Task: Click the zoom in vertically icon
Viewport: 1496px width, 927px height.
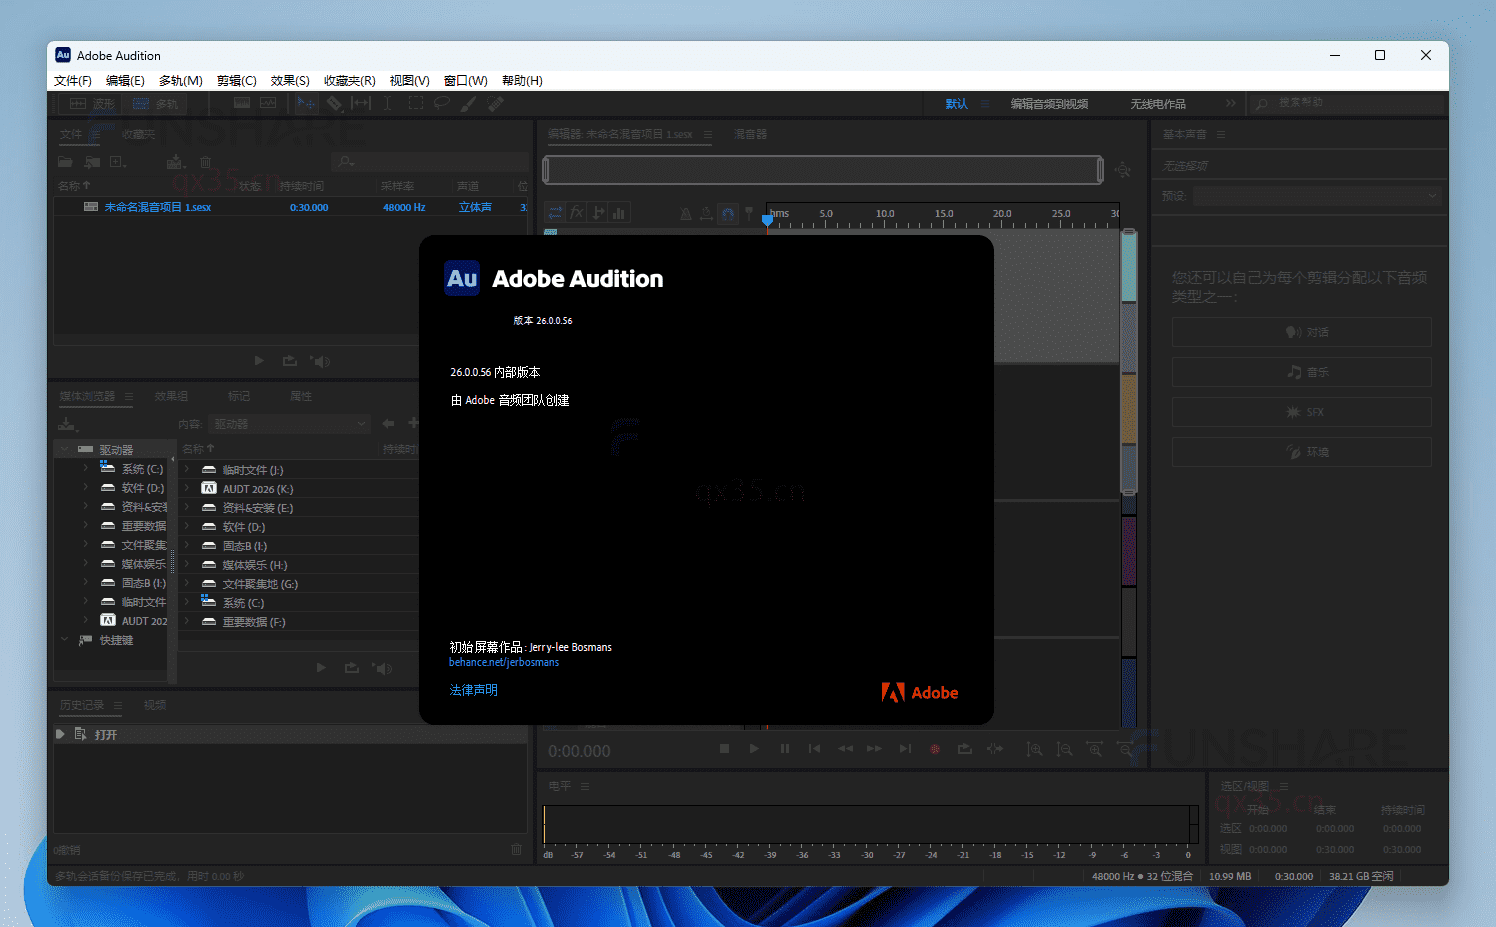Action: pyautogui.click(x=1034, y=748)
